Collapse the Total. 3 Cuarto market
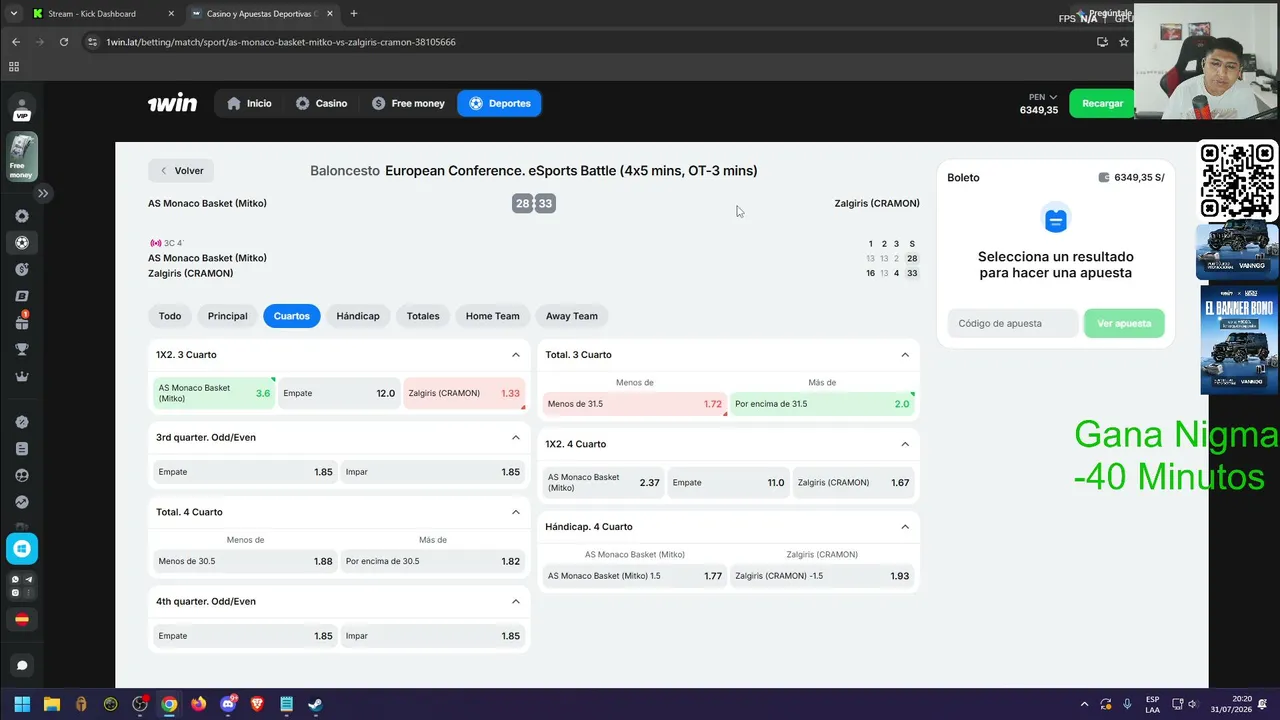 point(905,355)
